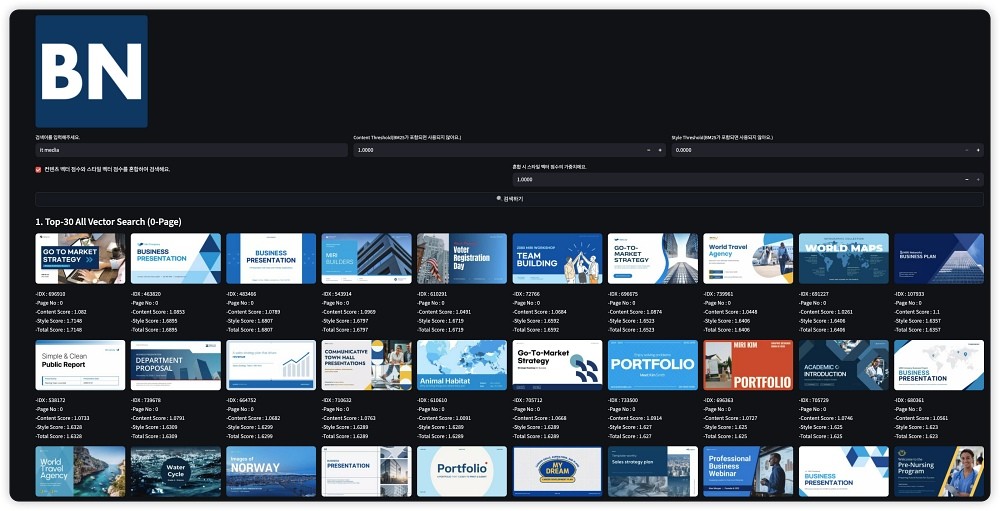Increase the style vector weight value
This screenshot has height=511, width=1000.
978,180
